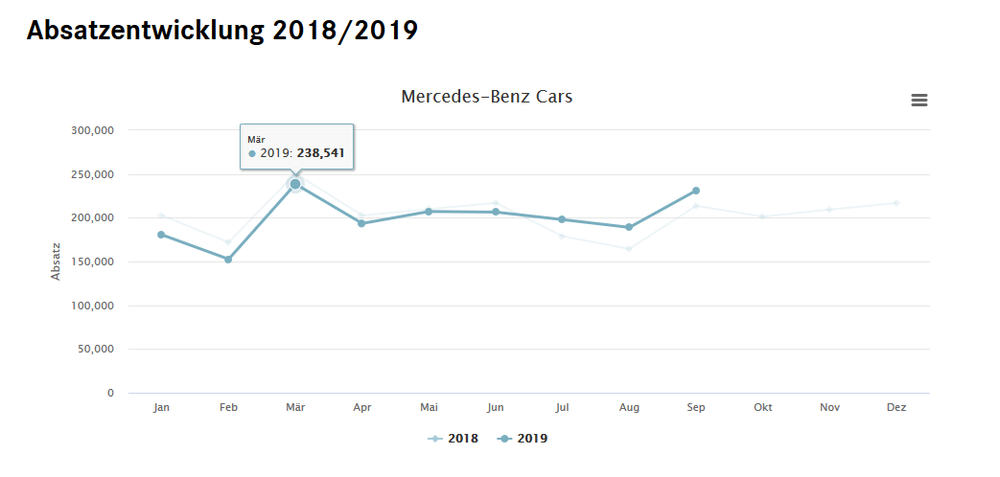Toggle the 2018 series in legend
The height and width of the screenshot is (477, 1000).
pyautogui.click(x=452, y=439)
